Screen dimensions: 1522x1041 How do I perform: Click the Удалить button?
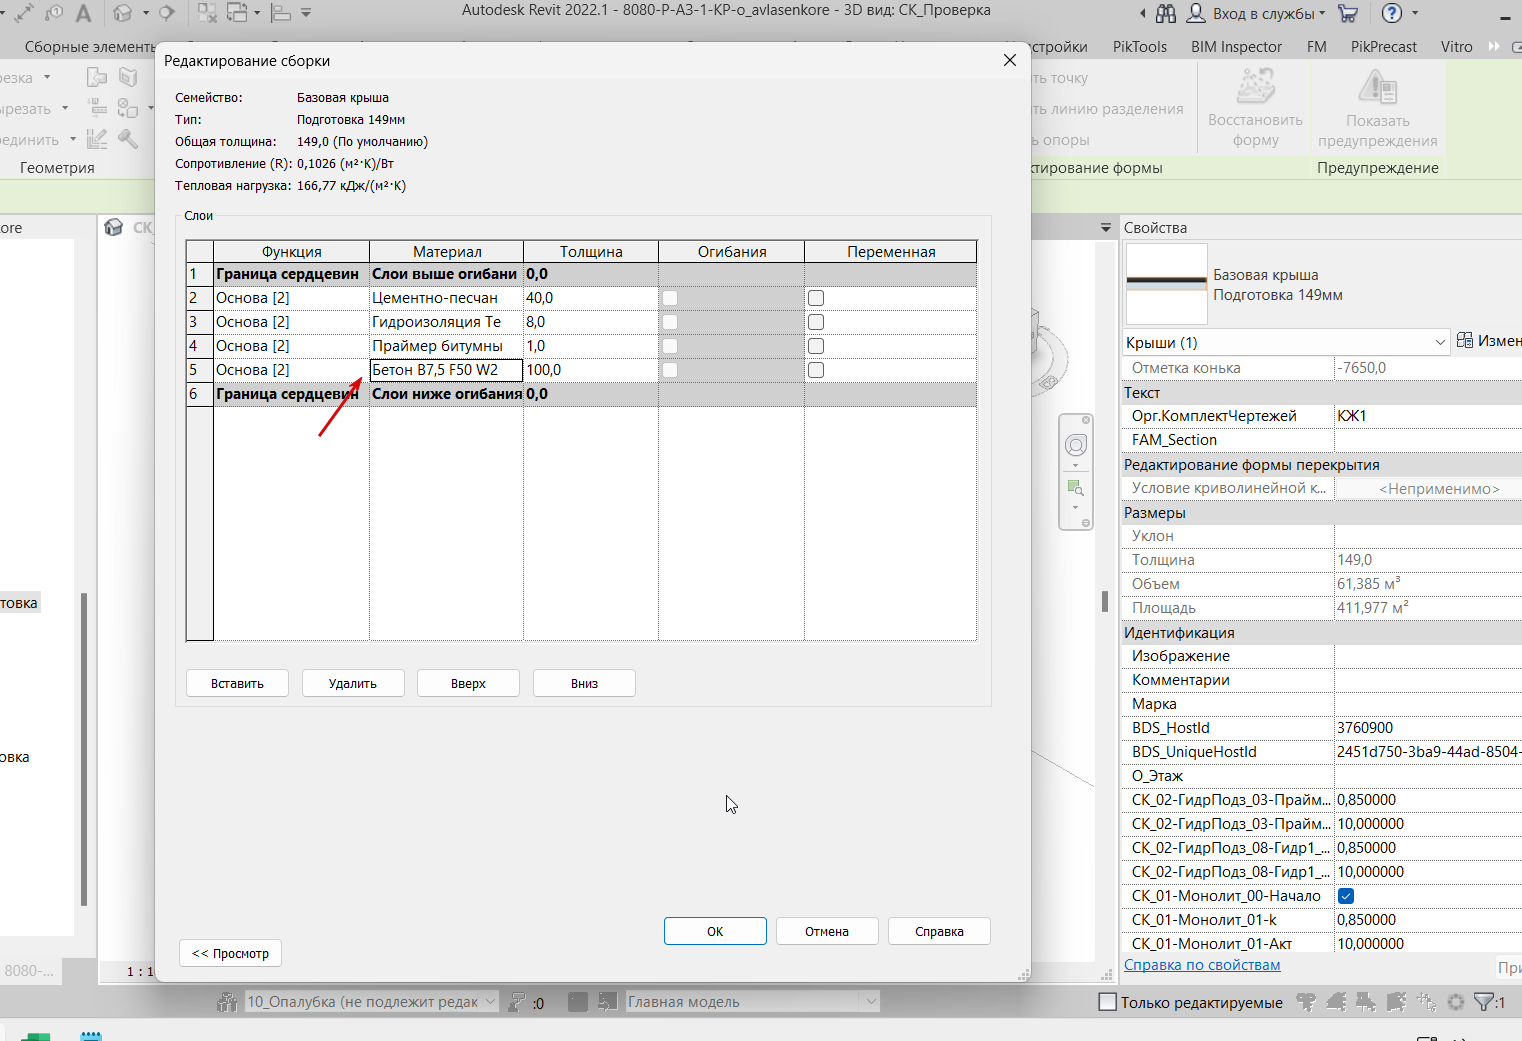(353, 683)
